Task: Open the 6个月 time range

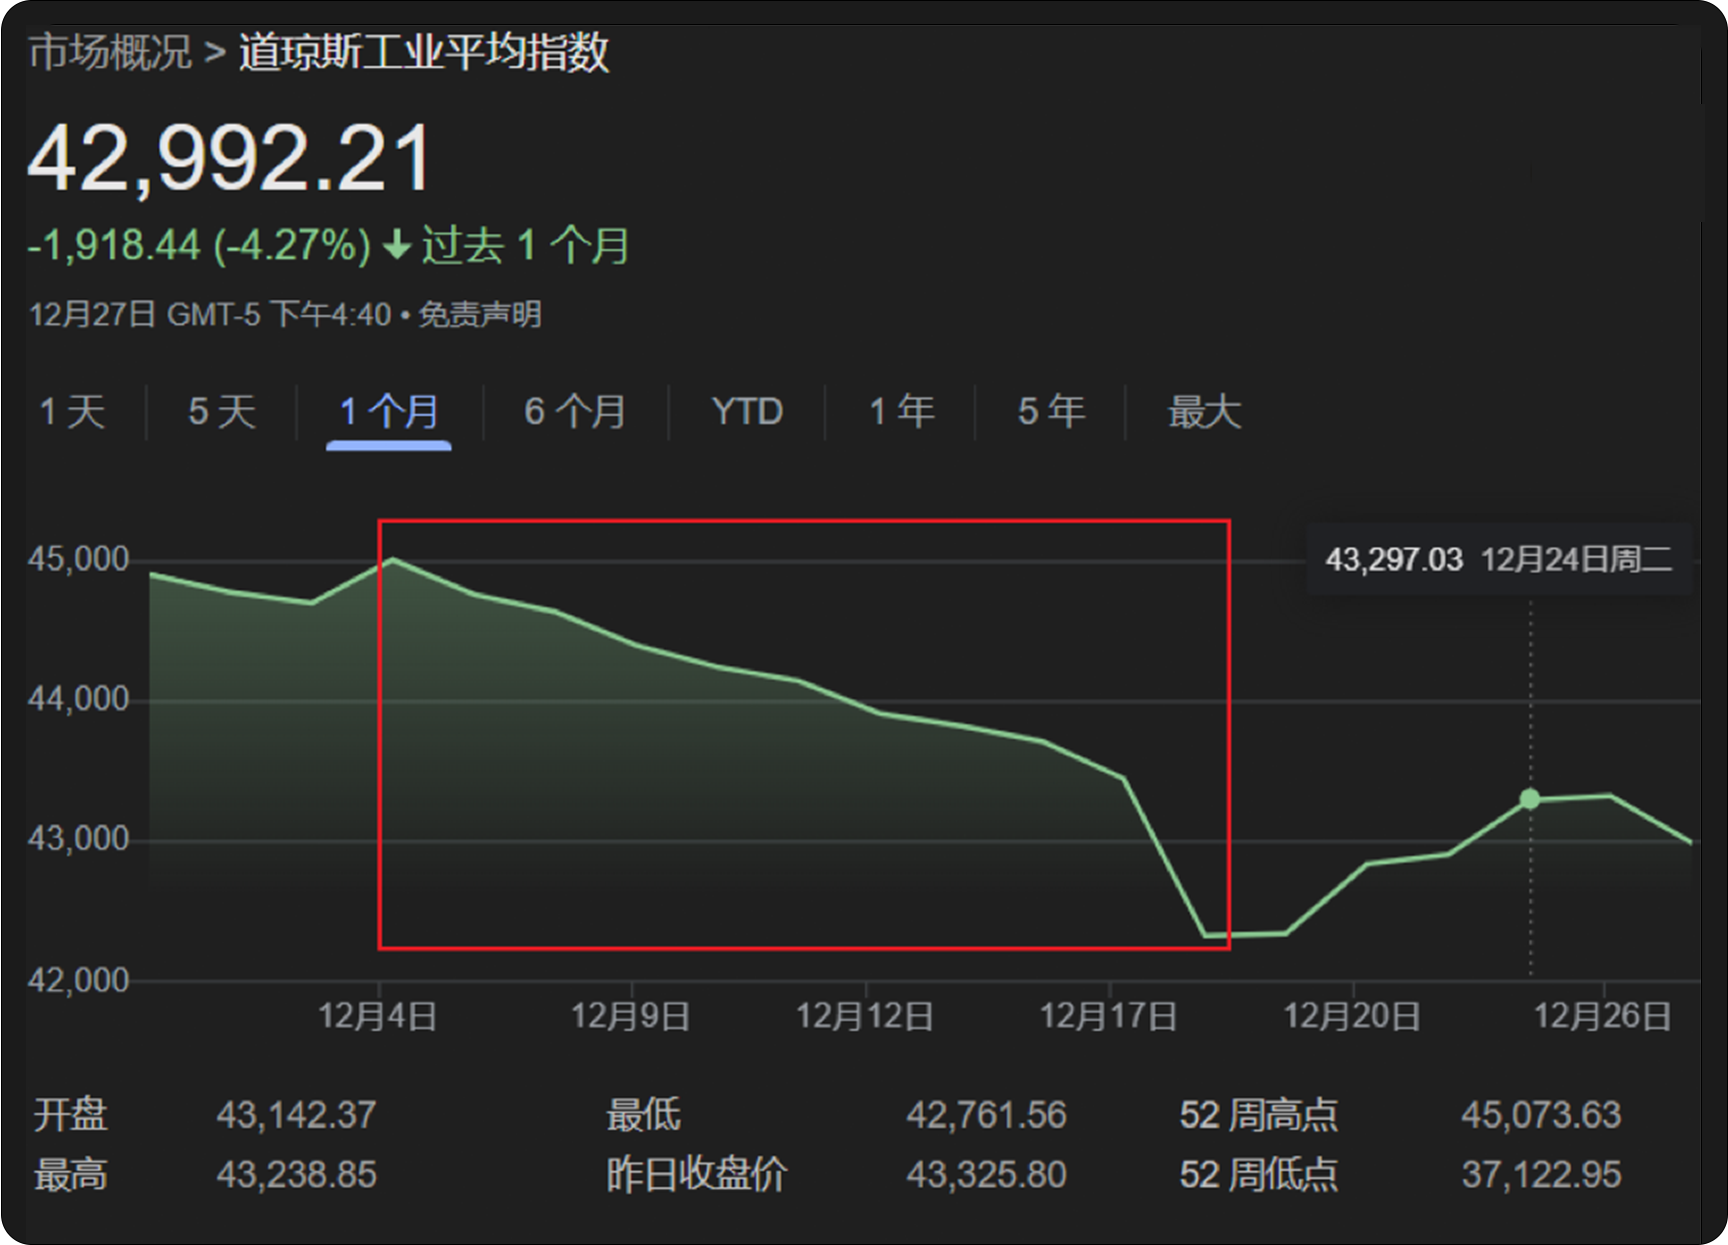Action: pyautogui.click(x=574, y=411)
